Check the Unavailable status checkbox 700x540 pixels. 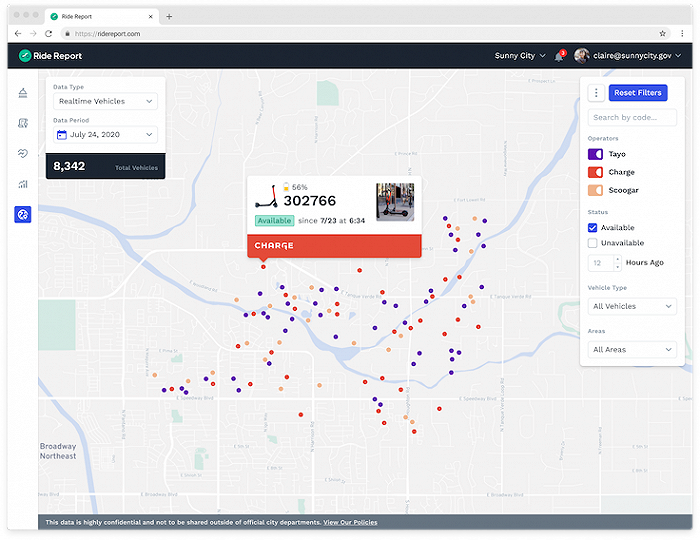(x=593, y=243)
